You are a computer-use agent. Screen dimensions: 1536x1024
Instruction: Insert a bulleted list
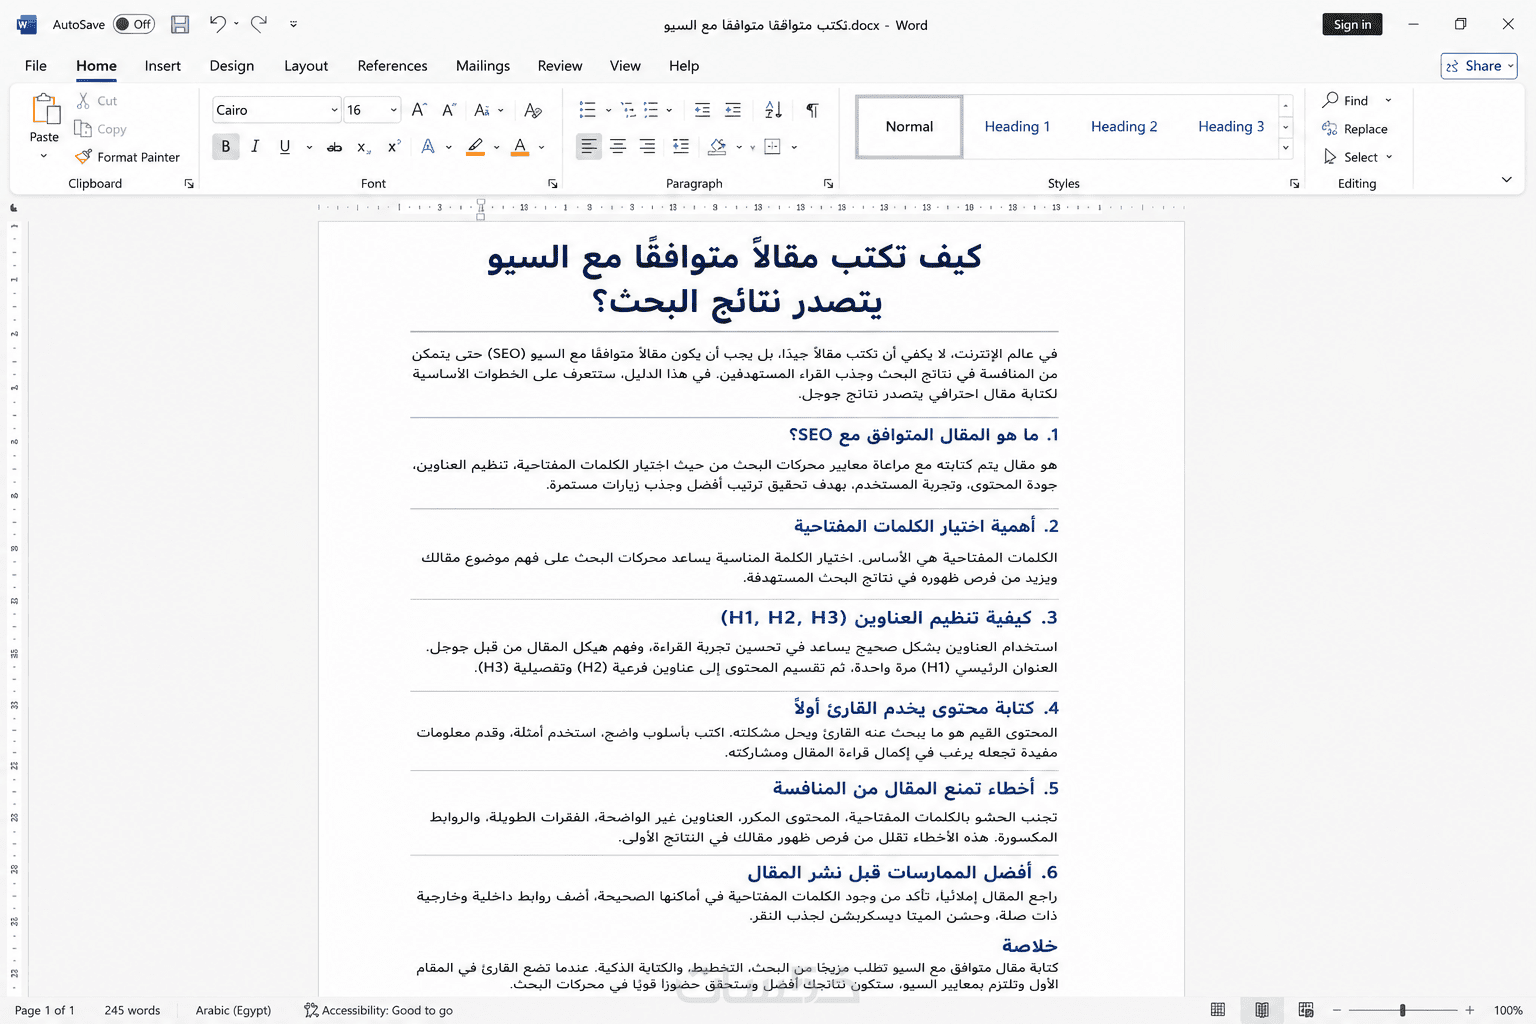587,110
